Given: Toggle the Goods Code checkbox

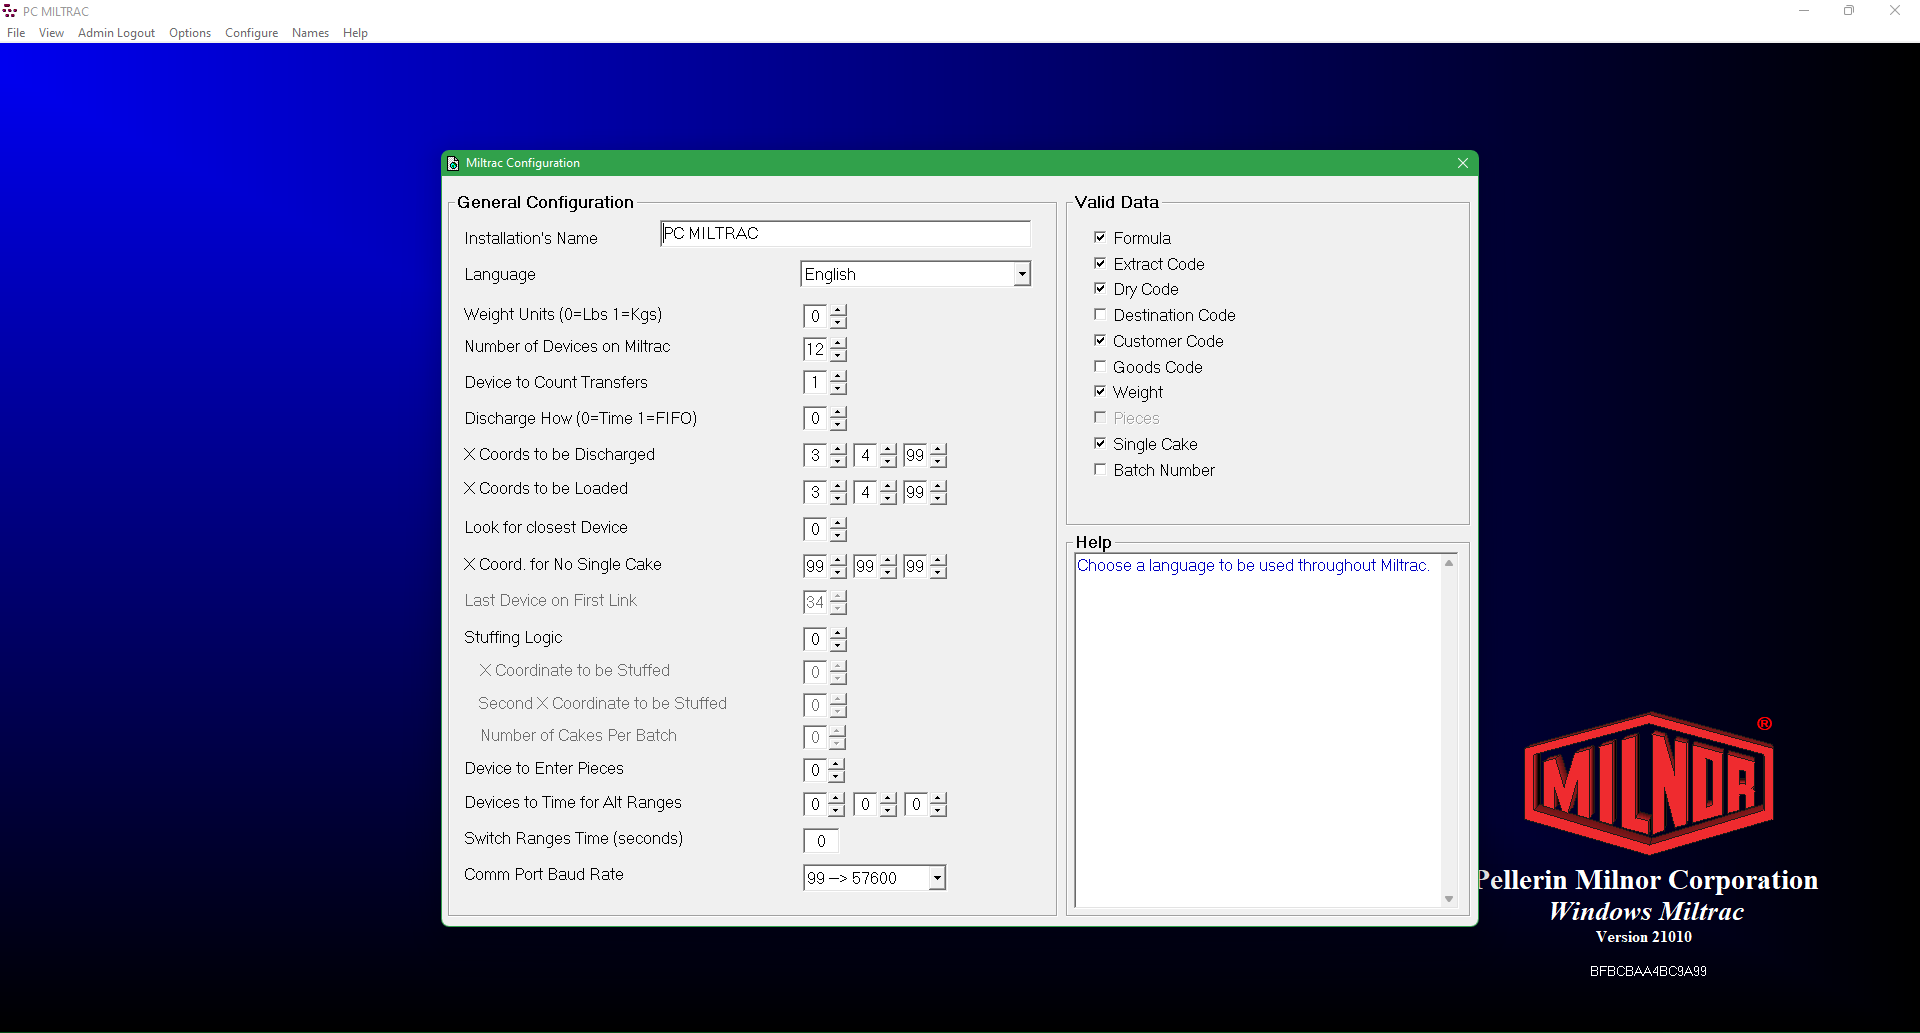Looking at the screenshot, I should click(x=1100, y=367).
